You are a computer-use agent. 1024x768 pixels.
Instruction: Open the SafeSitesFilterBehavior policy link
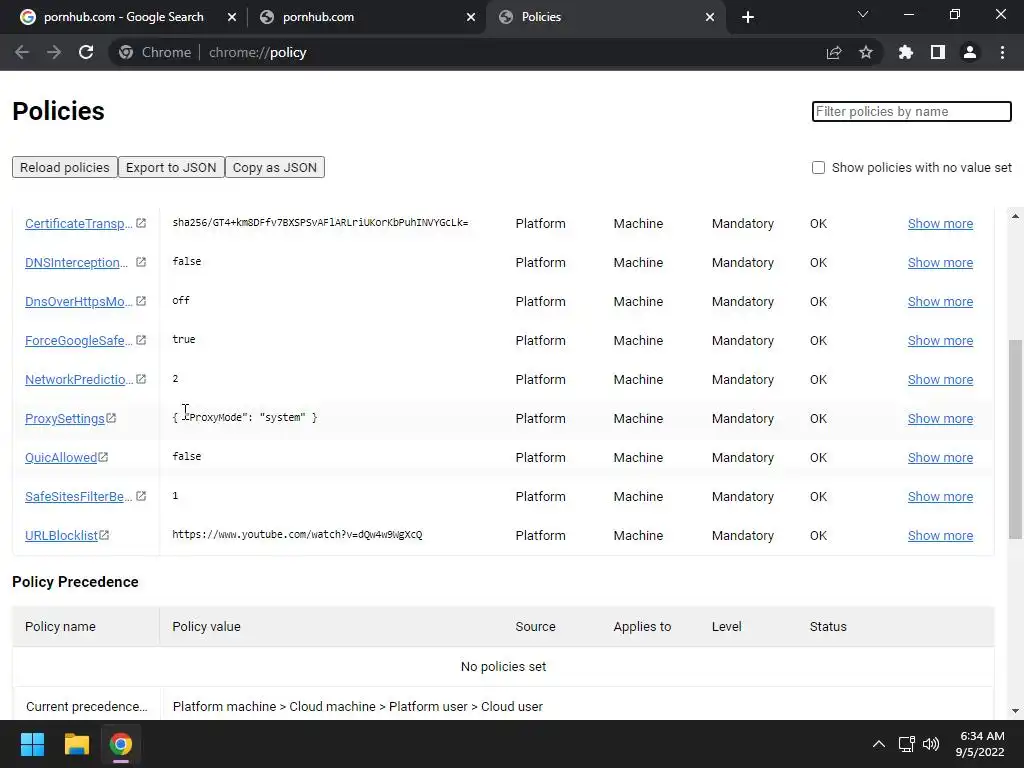click(78, 497)
